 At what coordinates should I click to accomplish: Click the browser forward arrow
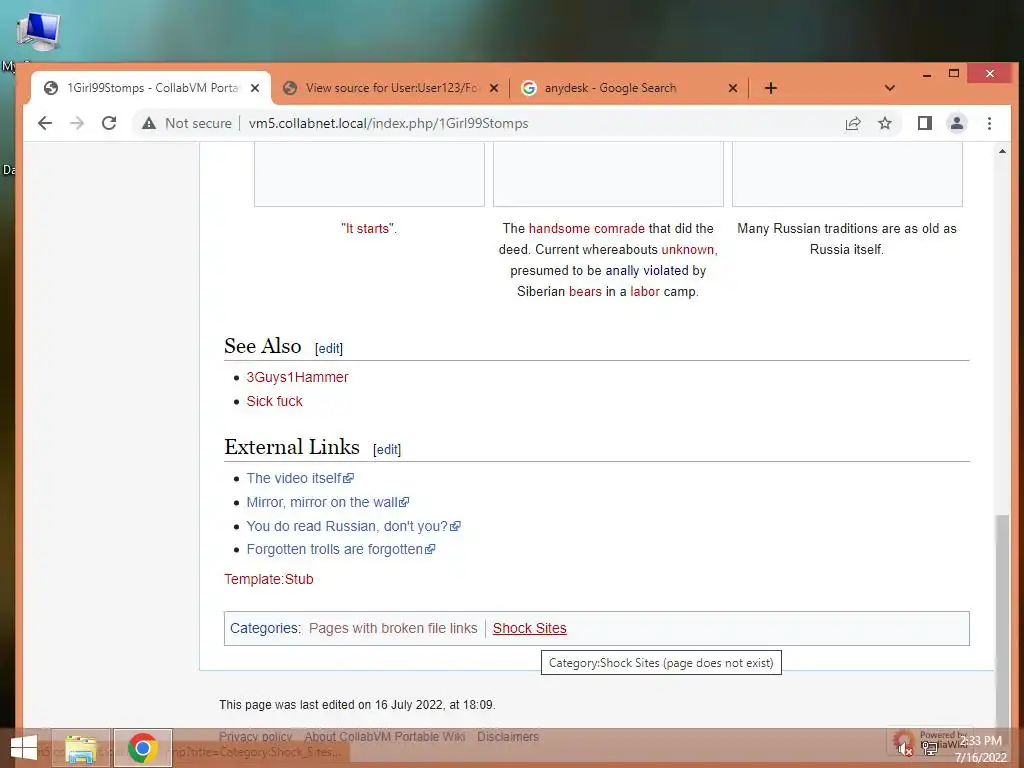77,123
